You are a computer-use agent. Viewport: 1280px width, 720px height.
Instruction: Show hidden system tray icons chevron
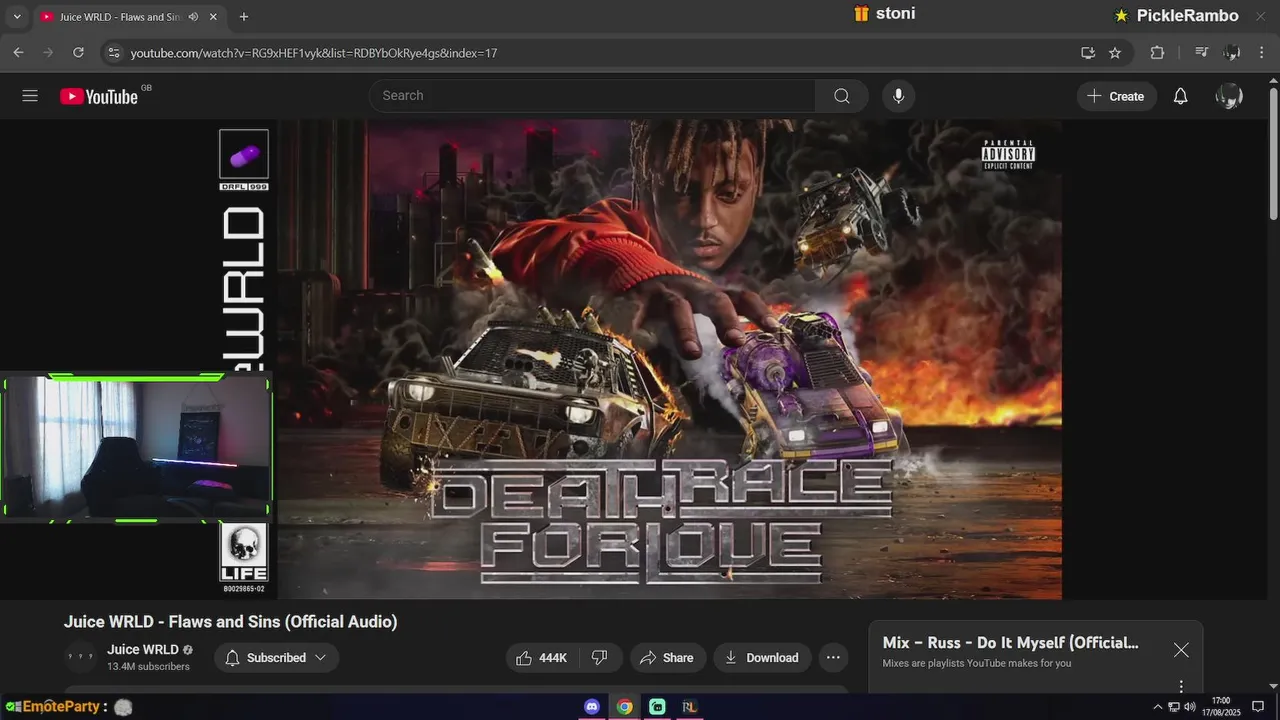pyautogui.click(x=1158, y=707)
